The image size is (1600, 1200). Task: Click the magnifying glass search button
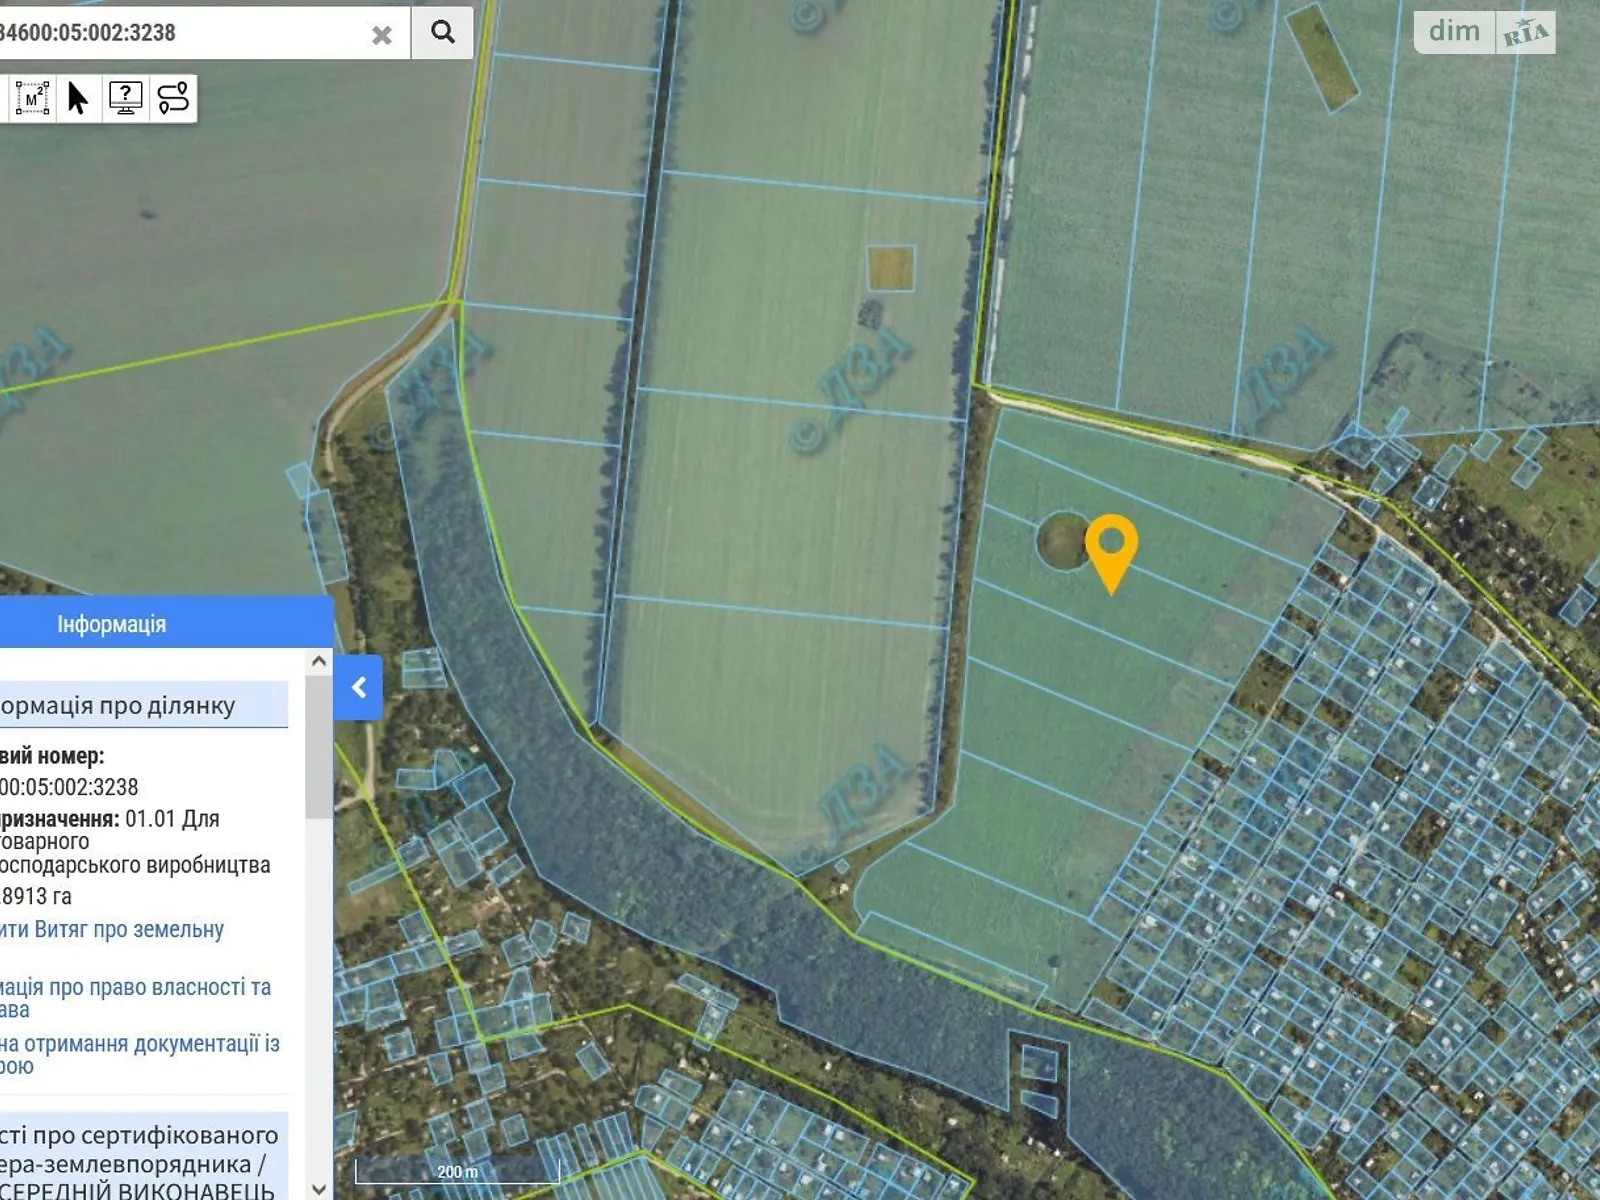[x=442, y=32]
